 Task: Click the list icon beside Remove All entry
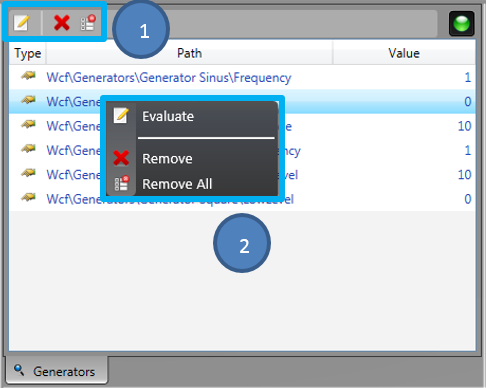(121, 183)
